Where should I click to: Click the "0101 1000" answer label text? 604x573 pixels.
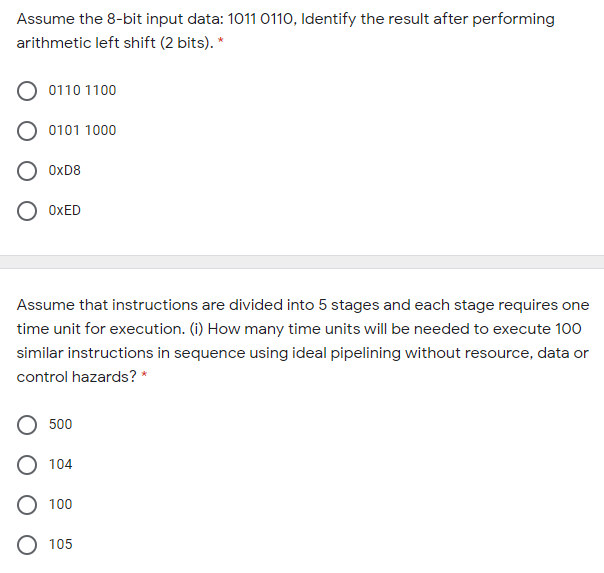click(82, 131)
